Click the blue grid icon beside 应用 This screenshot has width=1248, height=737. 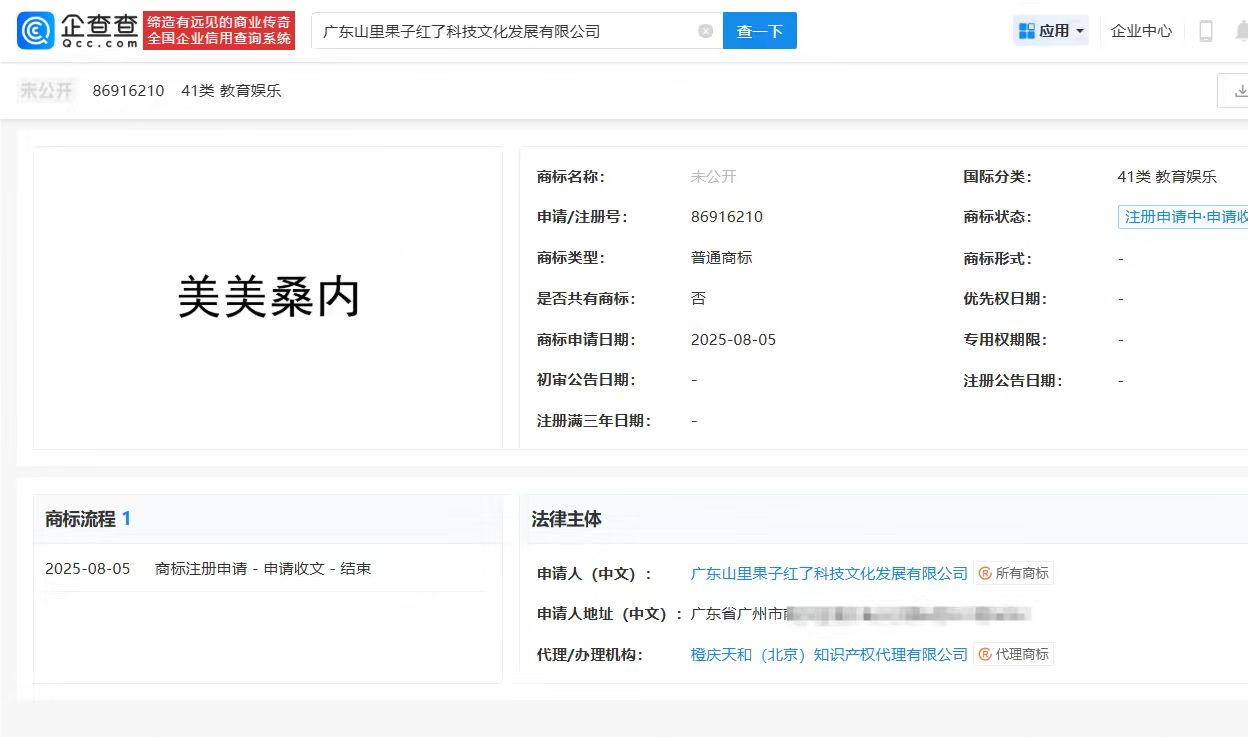coord(1026,31)
